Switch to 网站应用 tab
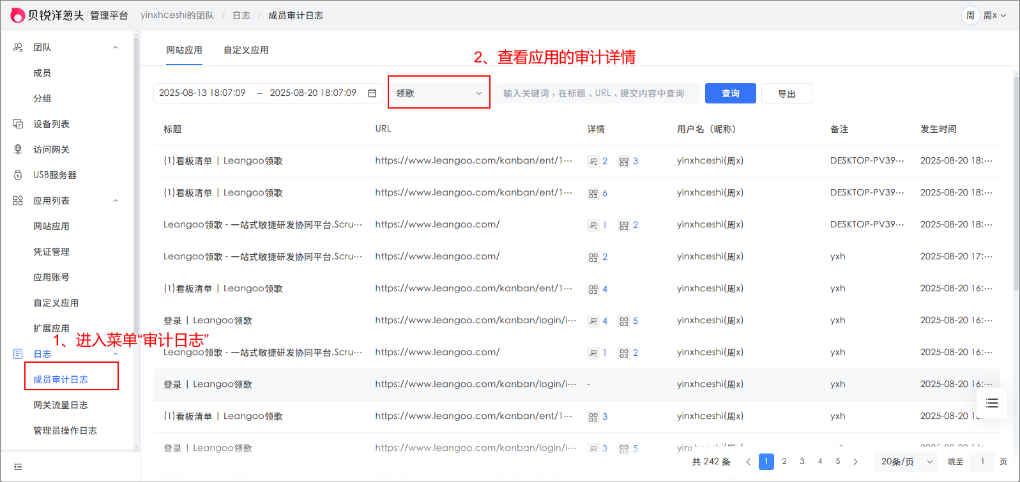This screenshot has height=482, width=1020. 184,50
